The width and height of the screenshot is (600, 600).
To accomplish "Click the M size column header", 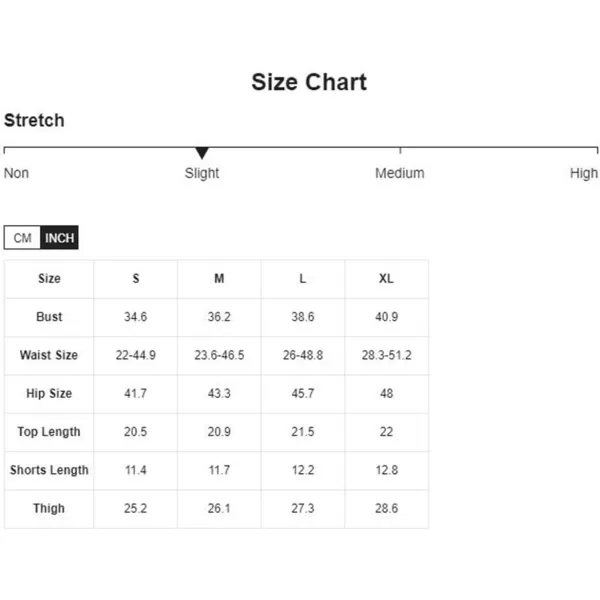I will coord(219,279).
